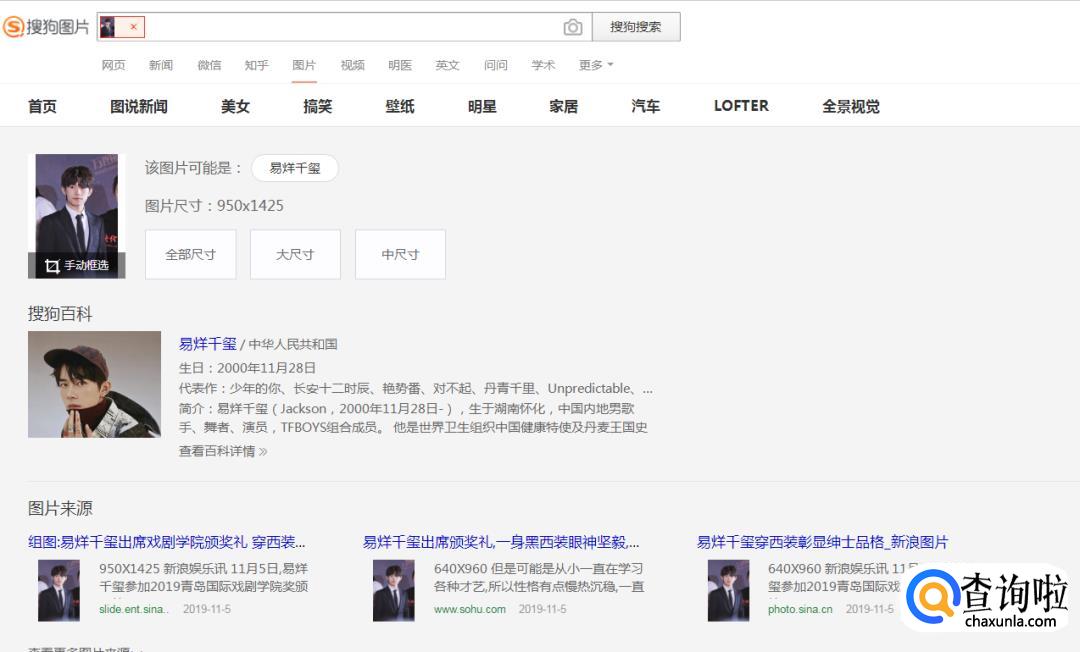
Task: Select the 中尺寸 size filter
Action: [400, 254]
